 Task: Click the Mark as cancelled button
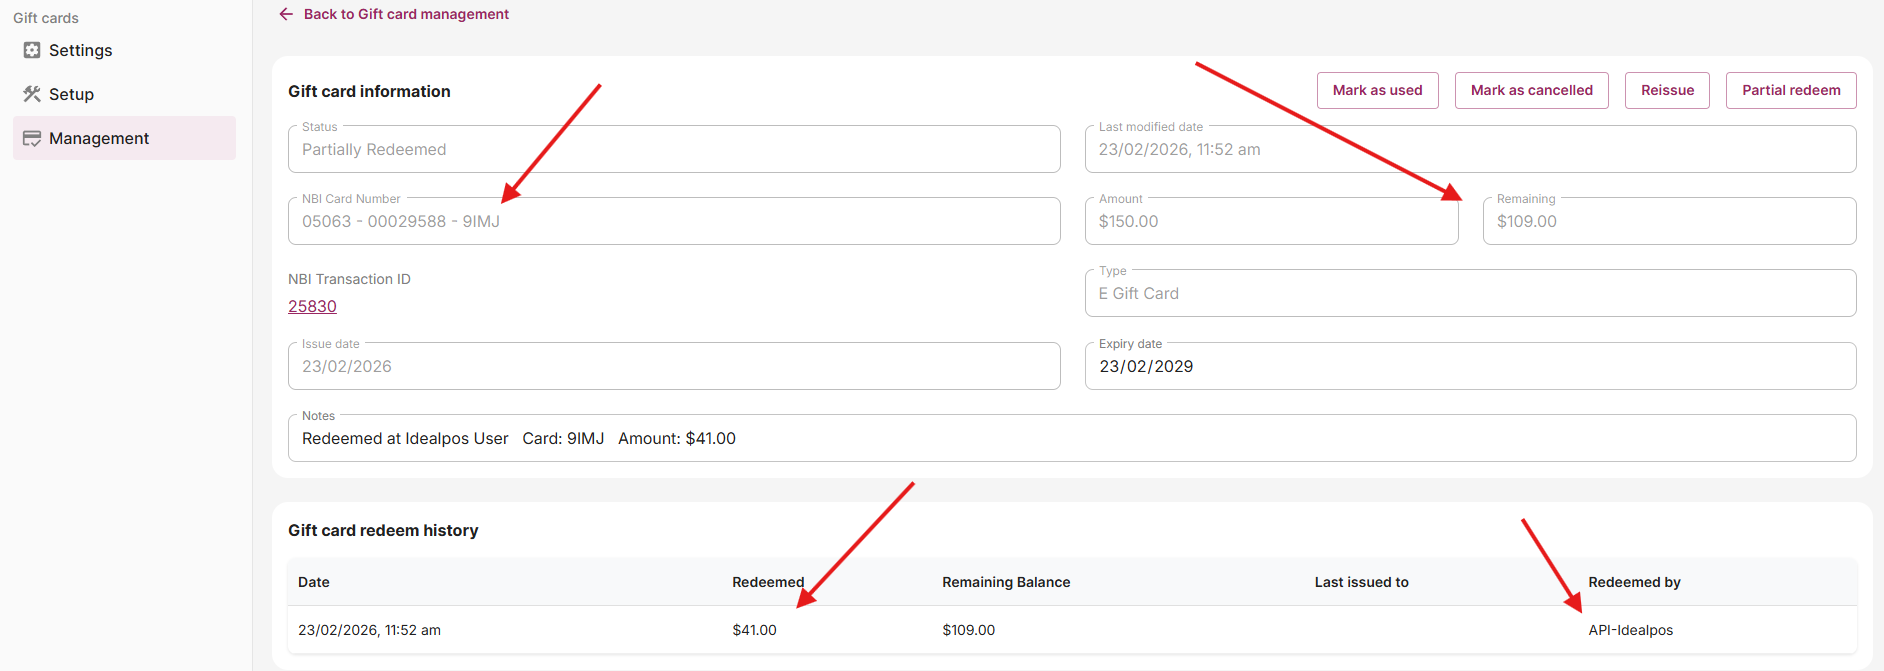coord(1531,90)
